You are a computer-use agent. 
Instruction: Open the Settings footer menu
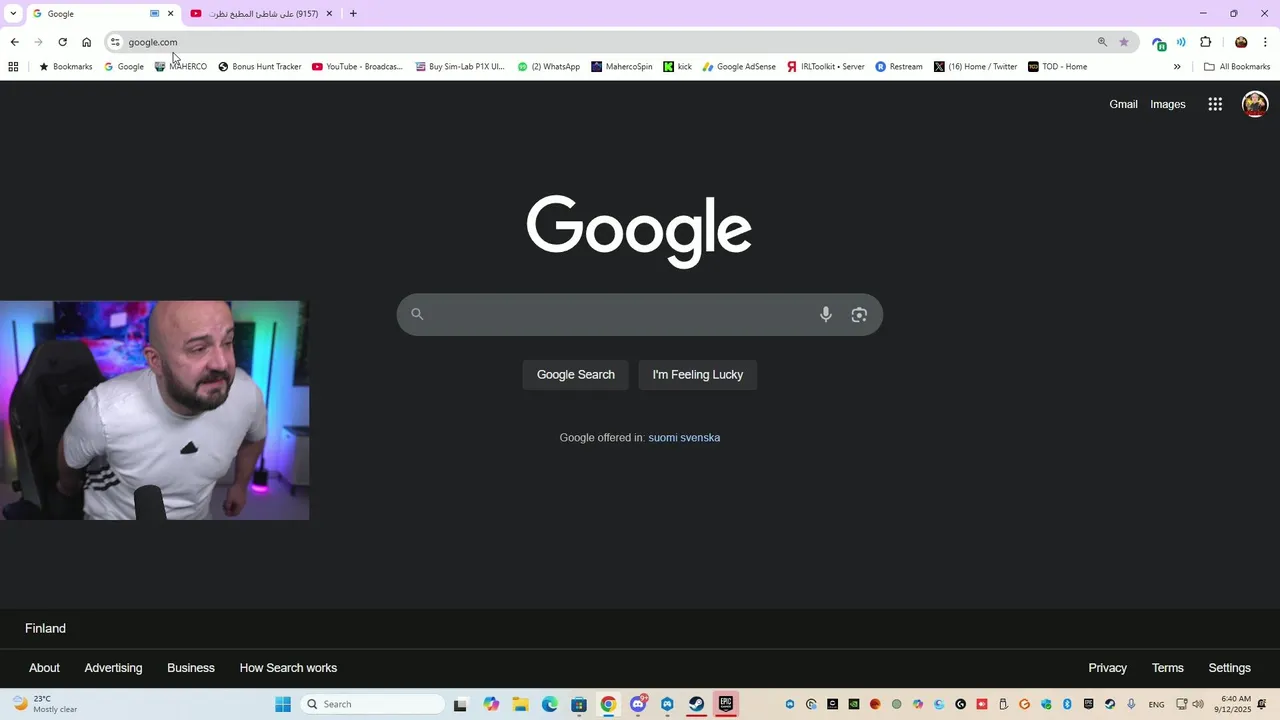pyautogui.click(x=1229, y=668)
